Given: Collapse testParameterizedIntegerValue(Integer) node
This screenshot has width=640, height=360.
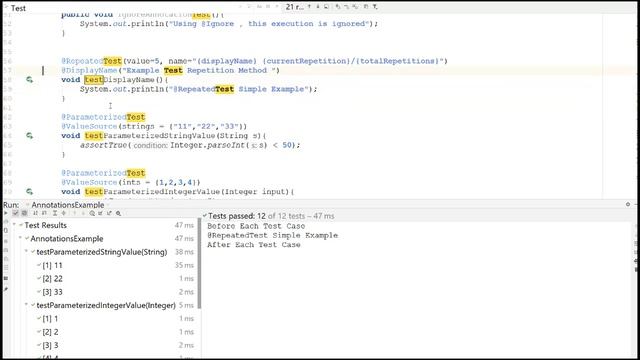Looking at the screenshot, I should click(27, 305).
